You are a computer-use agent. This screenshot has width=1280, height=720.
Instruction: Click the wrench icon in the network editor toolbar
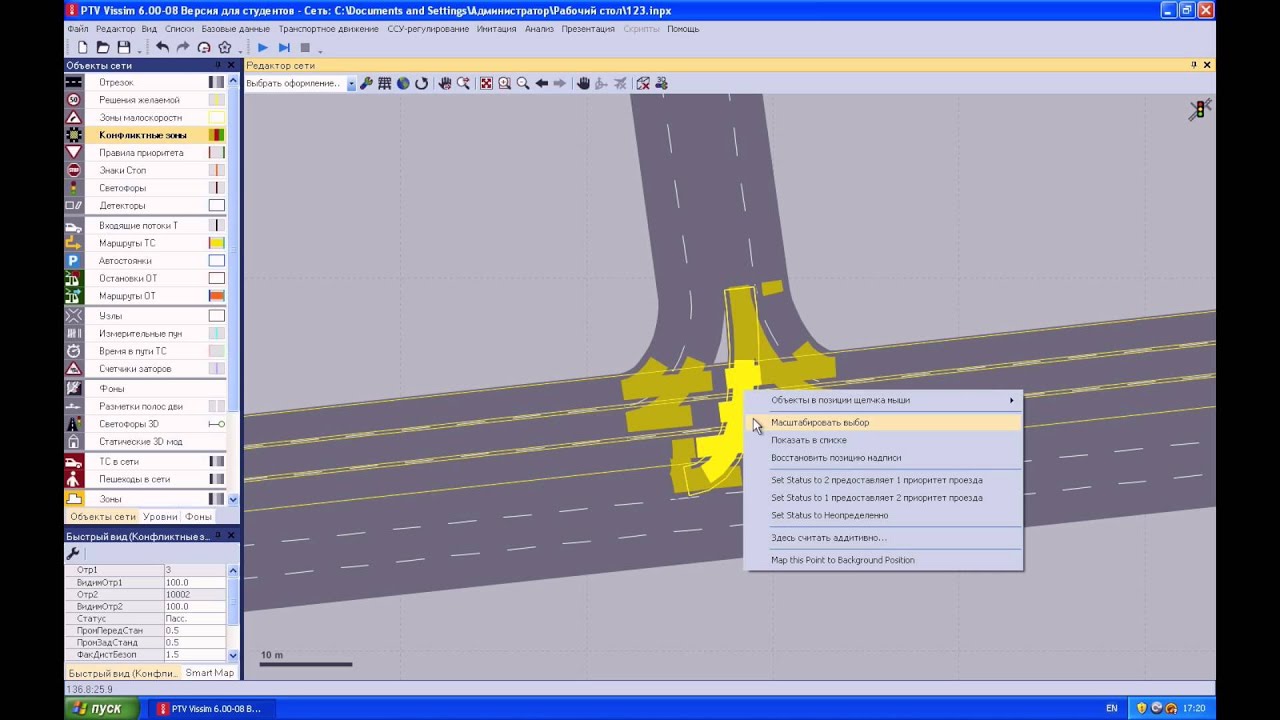pyautogui.click(x=366, y=83)
